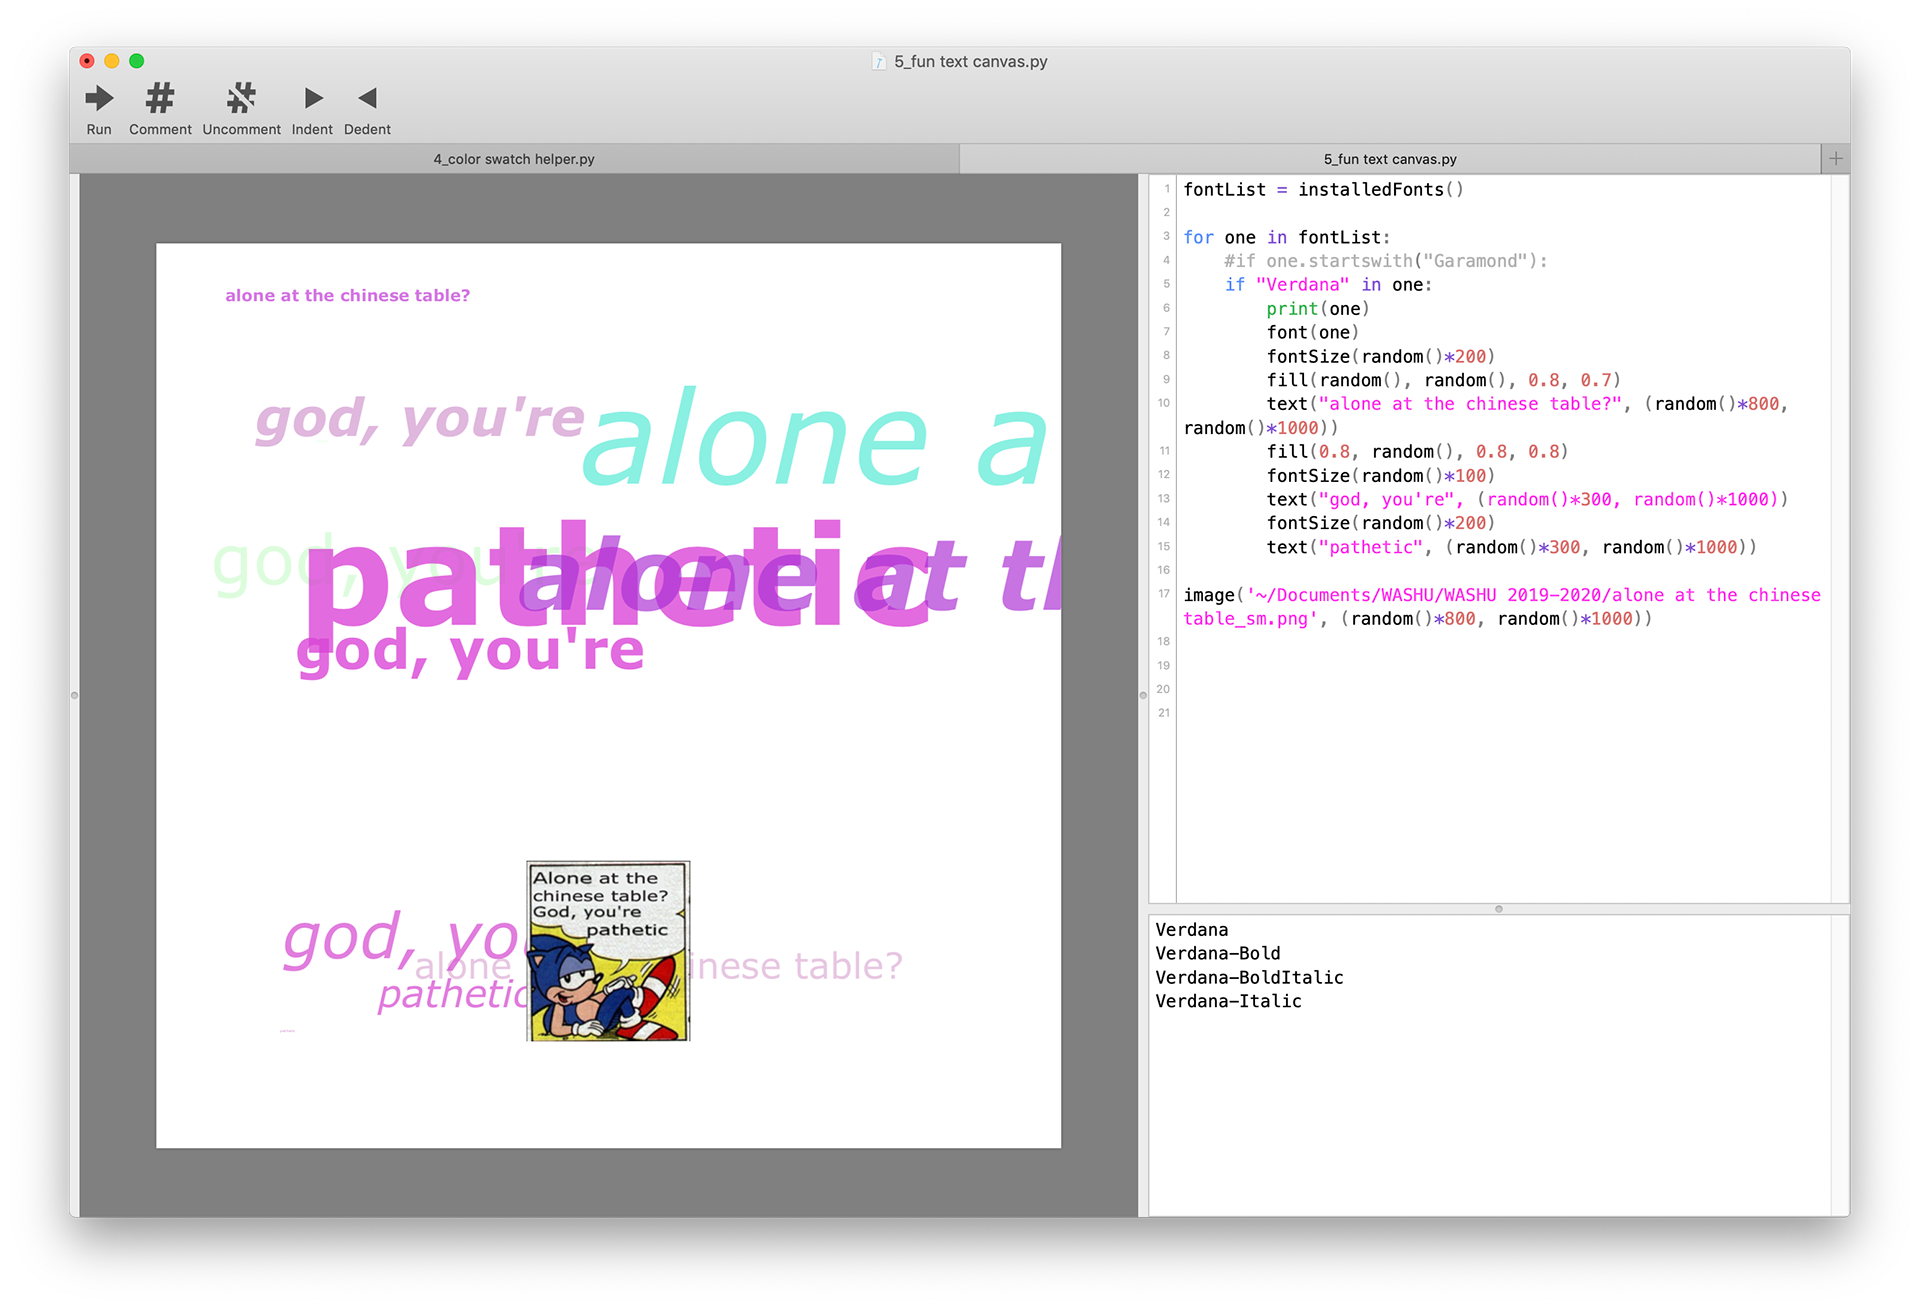This screenshot has height=1309, width=1920.
Task: Click the document icon in title bar
Action: pyautogui.click(x=879, y=62)
